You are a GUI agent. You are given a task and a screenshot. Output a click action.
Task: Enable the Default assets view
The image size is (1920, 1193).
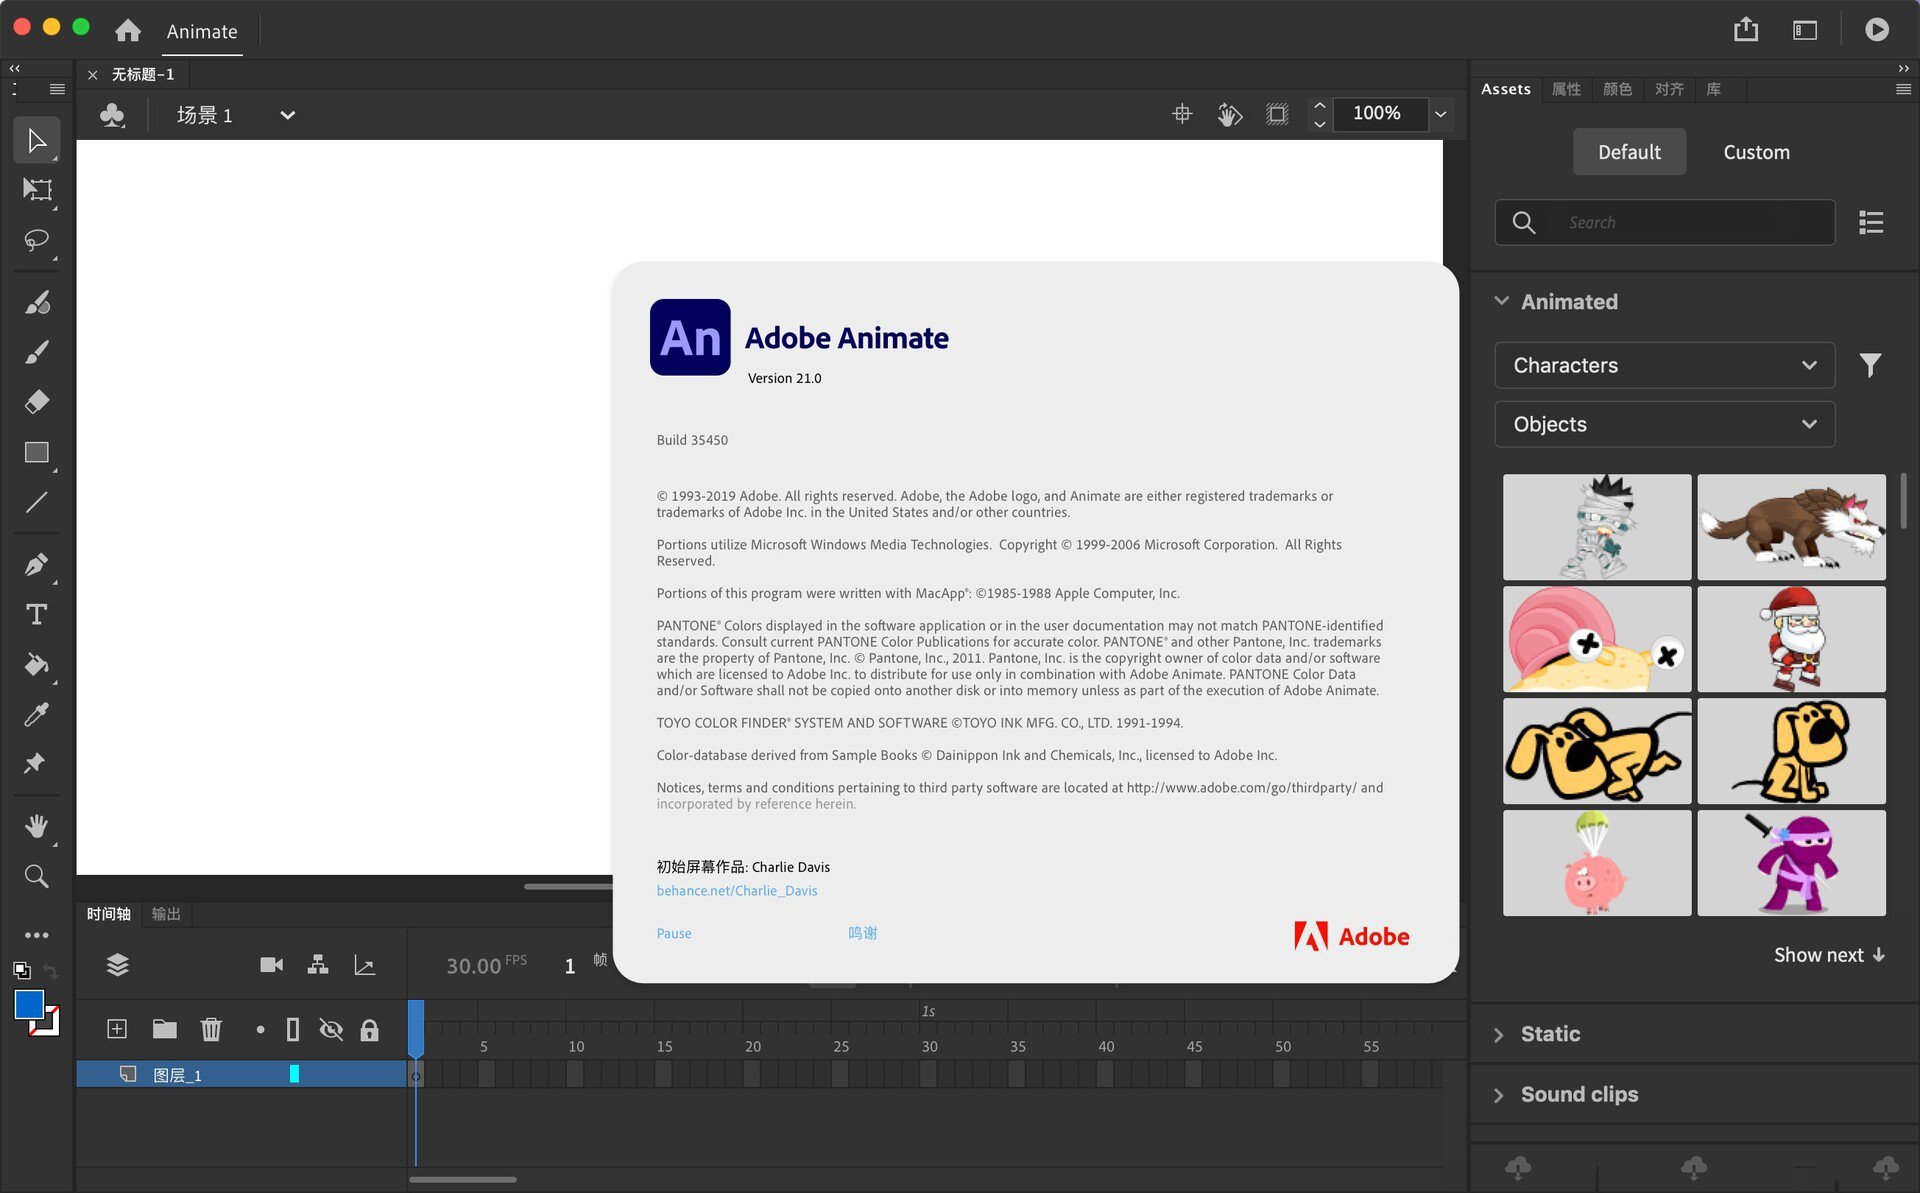click(x=1627, y=153)
